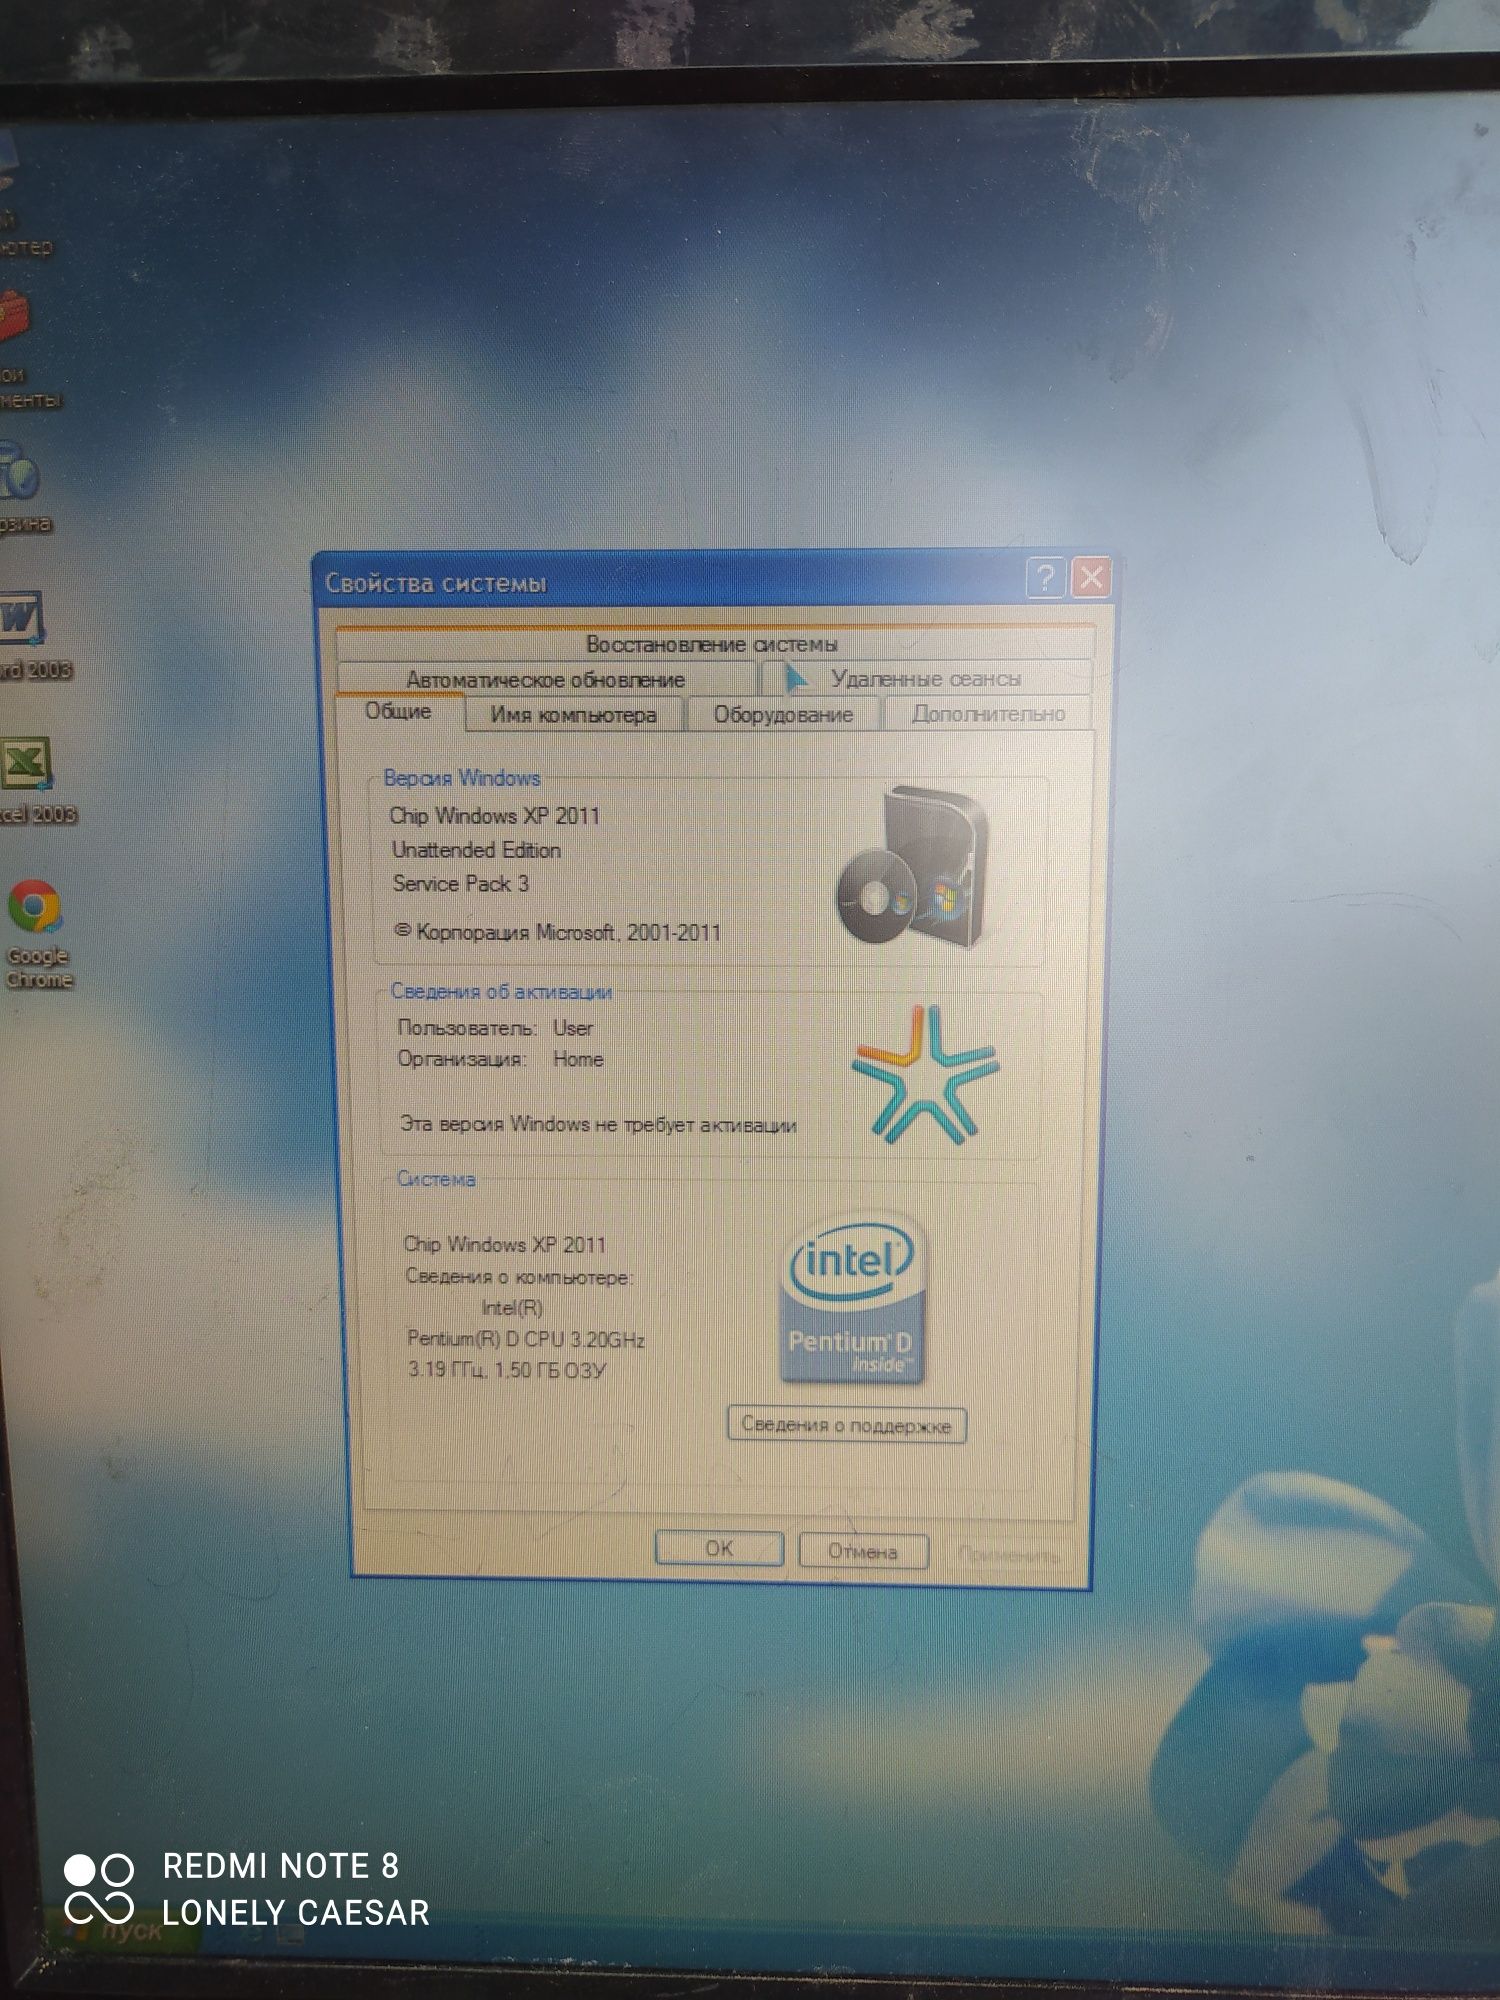Click the Pentium(R) D CPU 3.20GHz text

click(x=526, y=1339)
